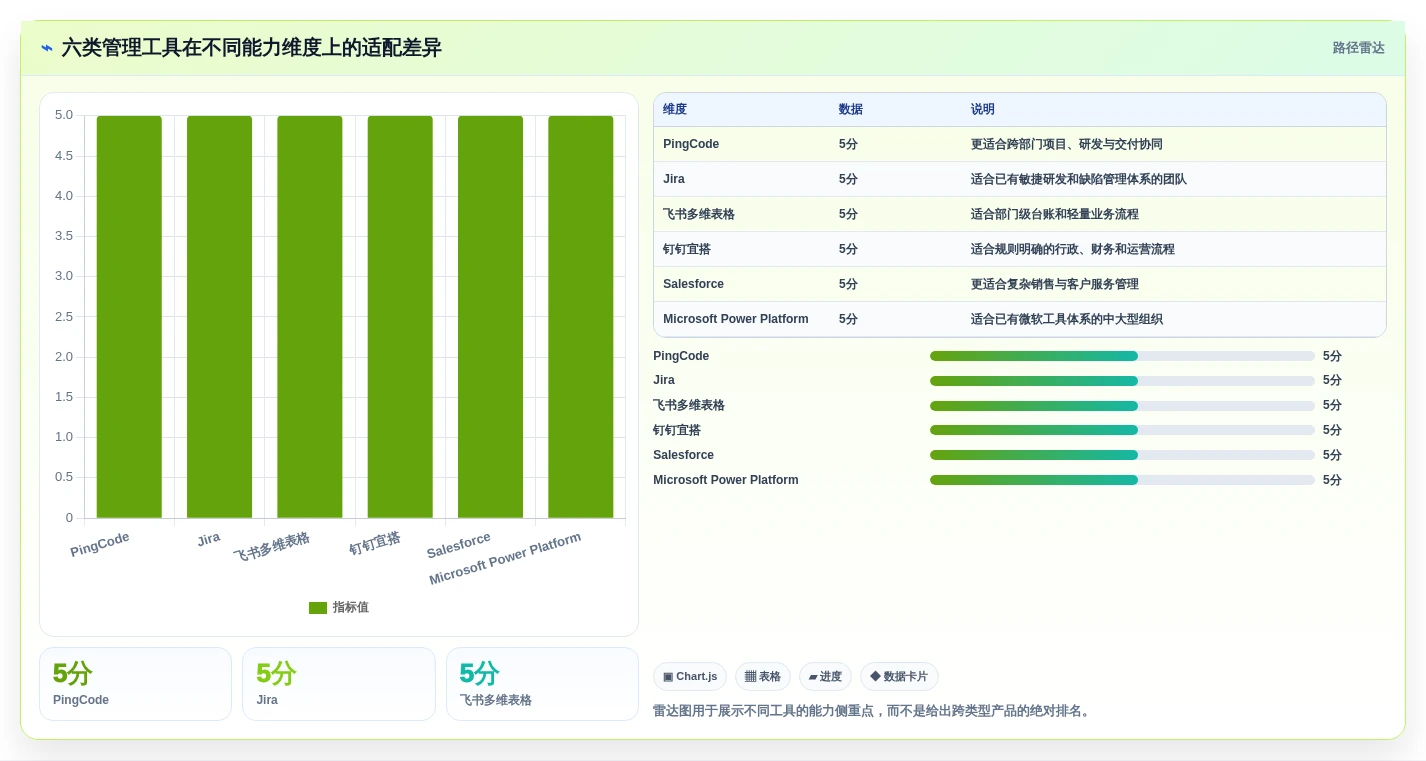Click the Chart.js tag chip
Screen dimensions: 1426x761
[690, 677]
